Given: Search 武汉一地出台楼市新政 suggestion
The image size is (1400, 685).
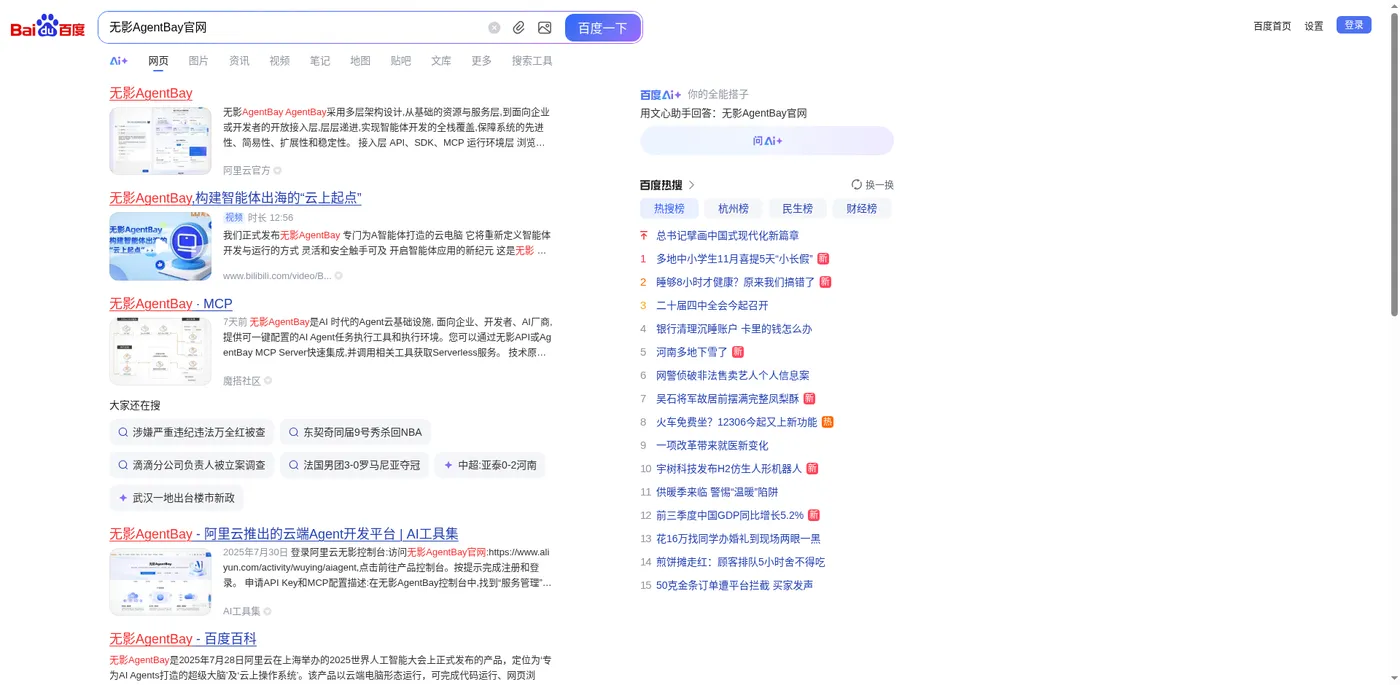Looking at the screenshot, I should point(176,498).
